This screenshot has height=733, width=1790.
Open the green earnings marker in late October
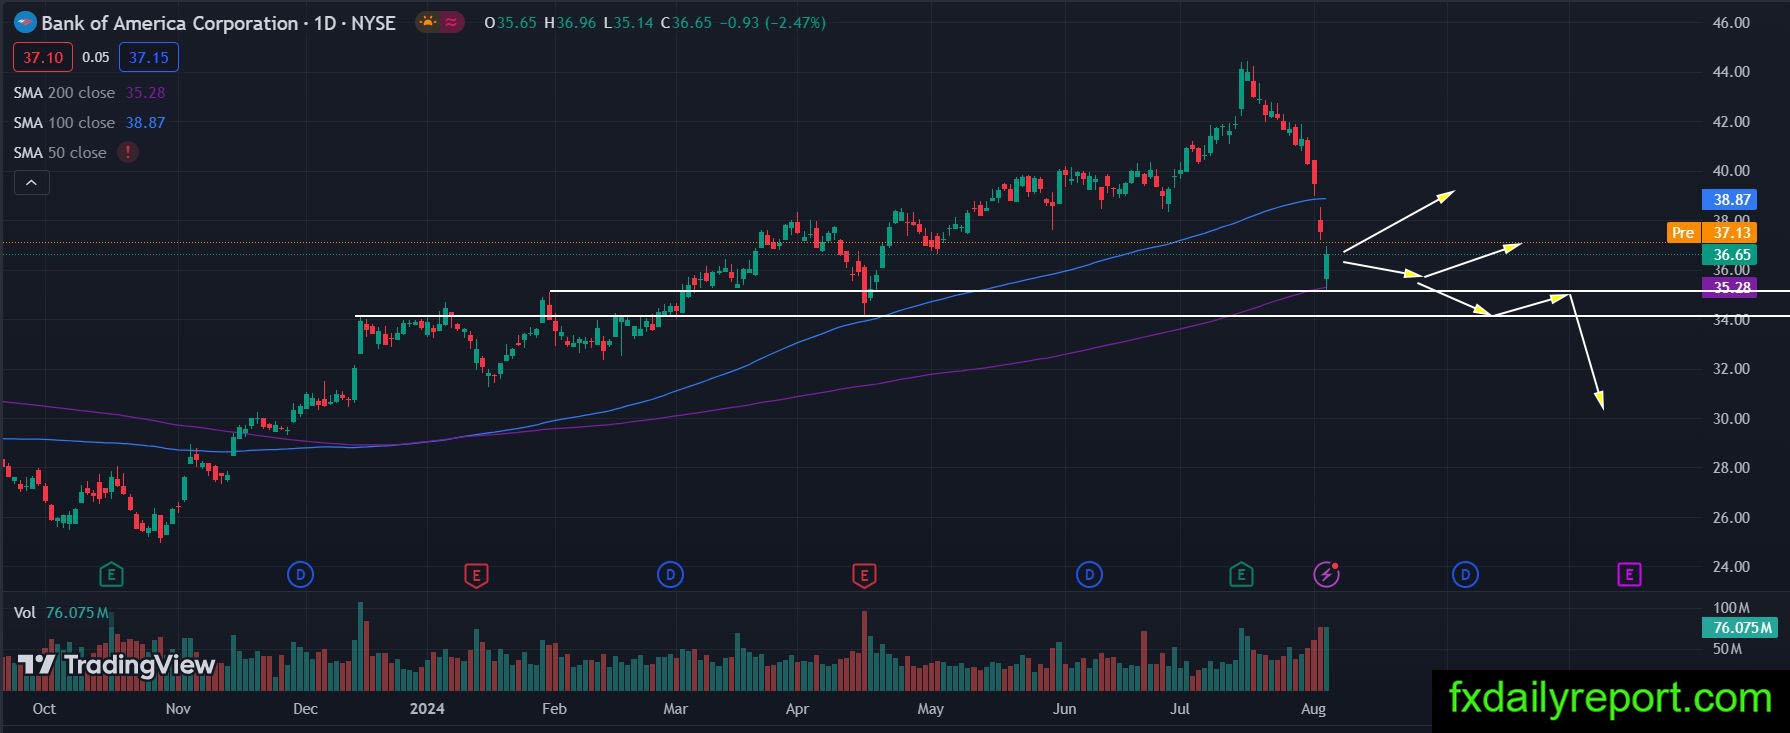coord(111,575)
